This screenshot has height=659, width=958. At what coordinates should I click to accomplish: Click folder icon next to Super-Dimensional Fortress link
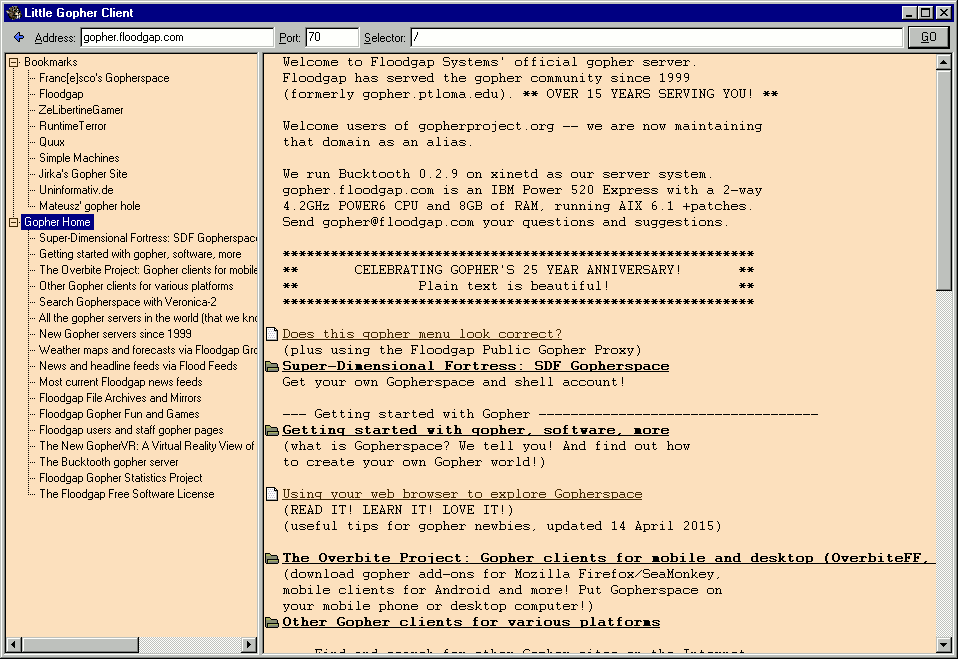click(272, 366)
